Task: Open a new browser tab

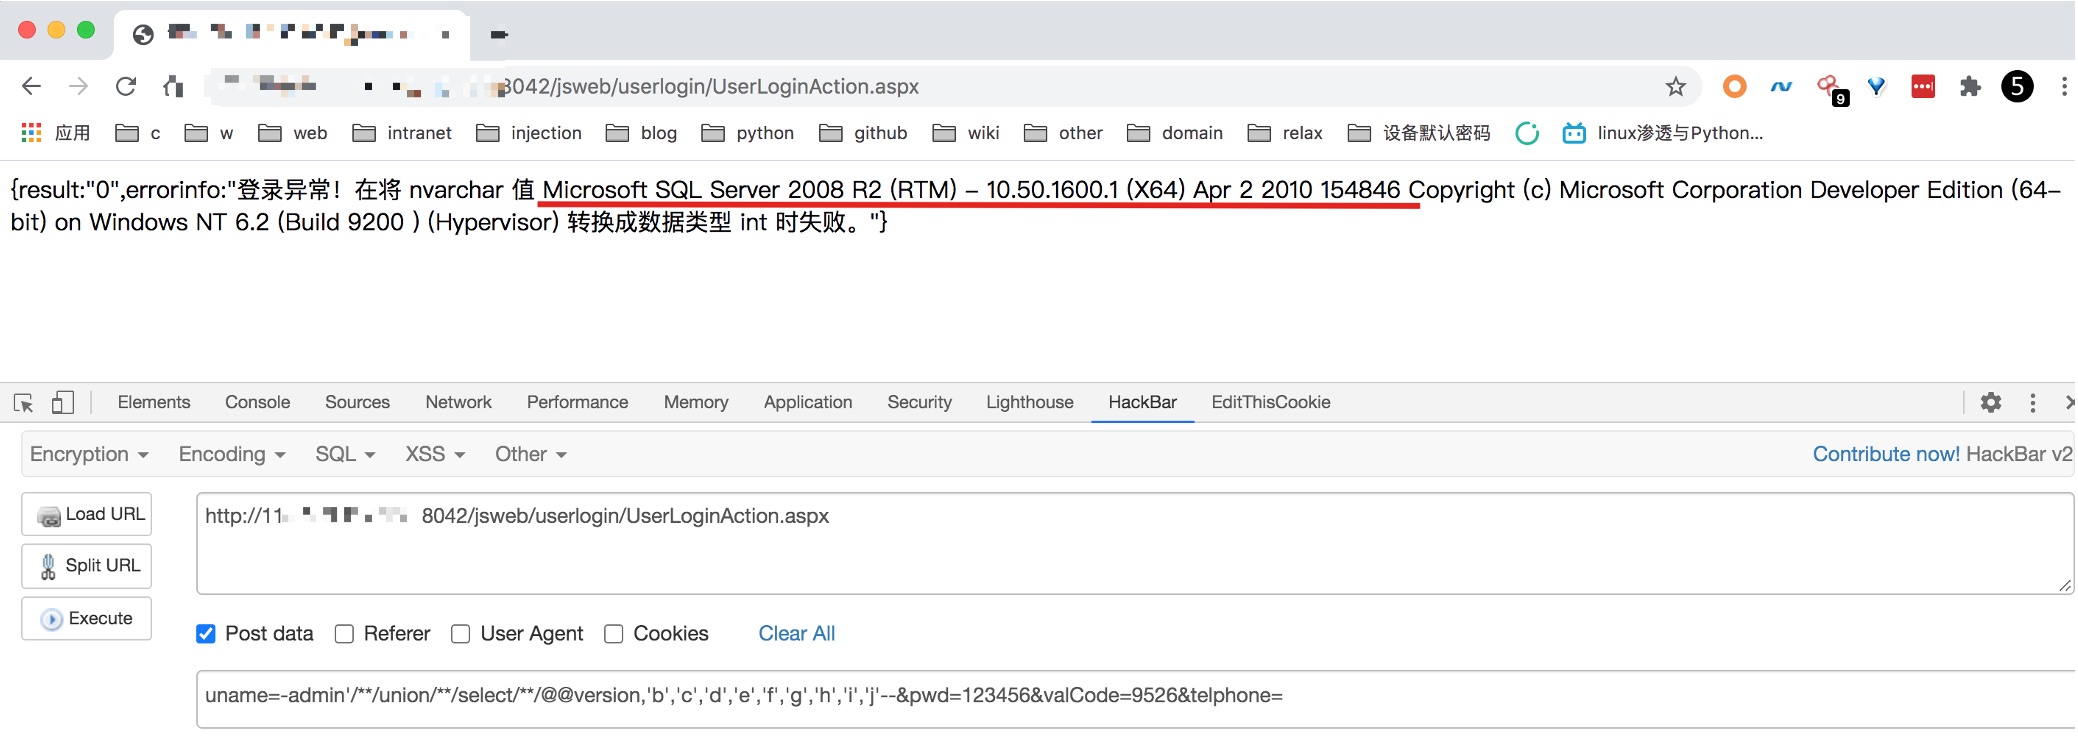Action: (x=499, y=35)
